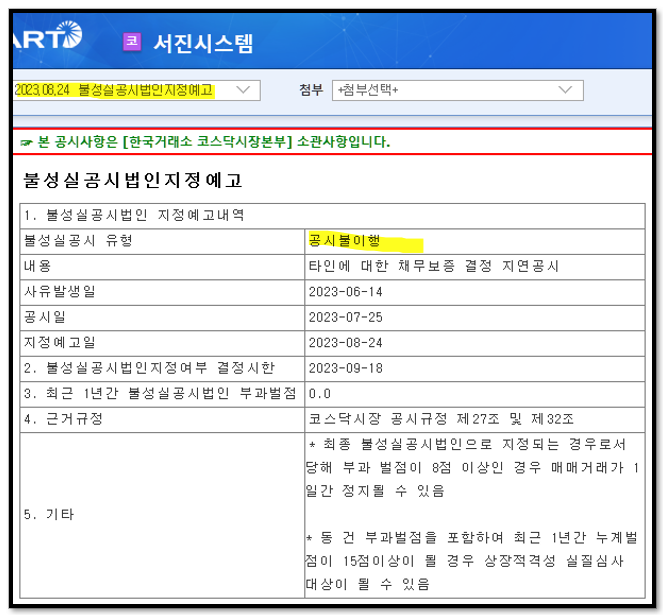
Task: Click the note about 8점 이상 매매거래 정지
Action: click(471, 468)
